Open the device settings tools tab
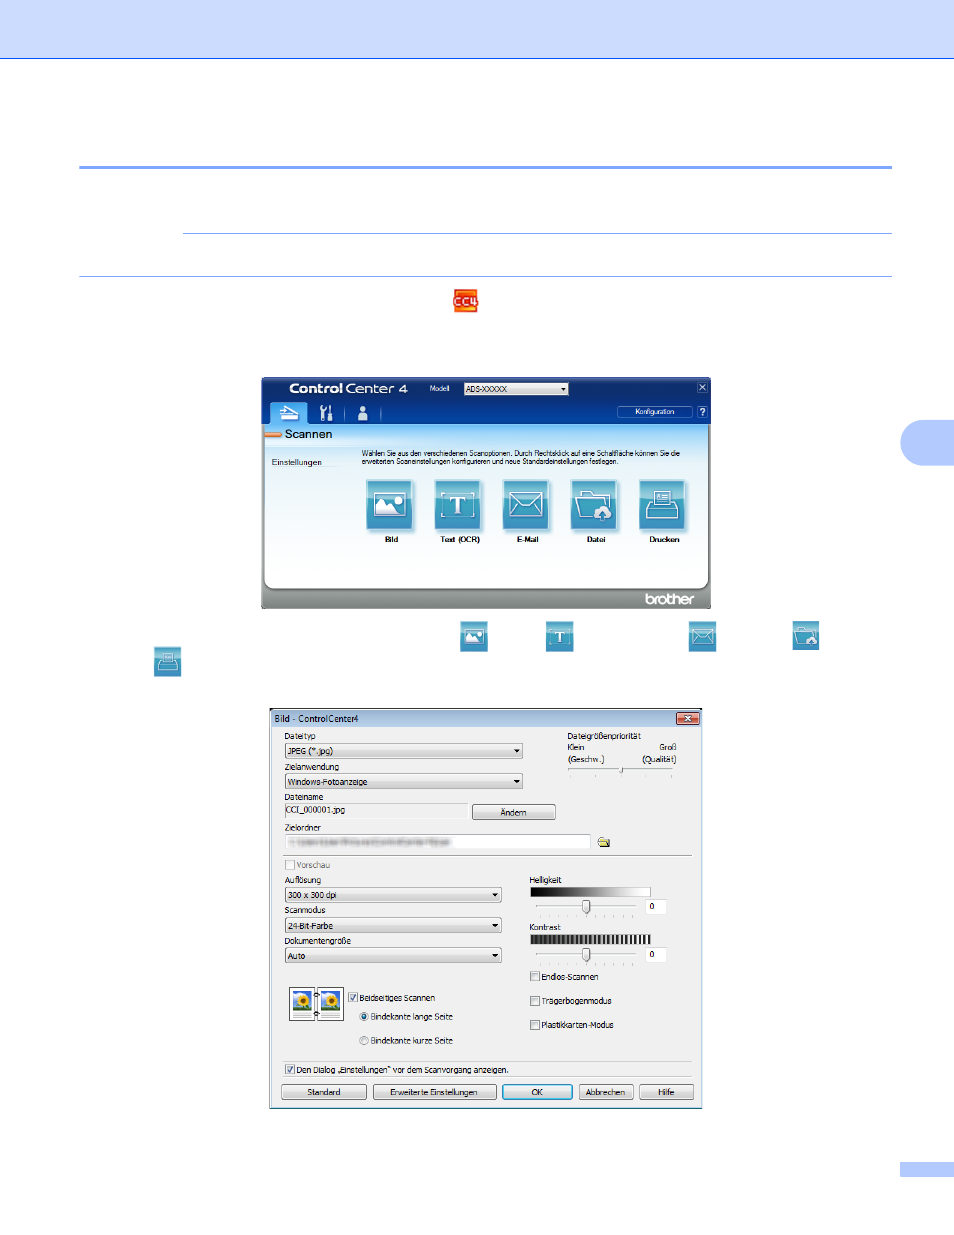The width and height of the screenshot is (954, 1235). pos(326,413)
